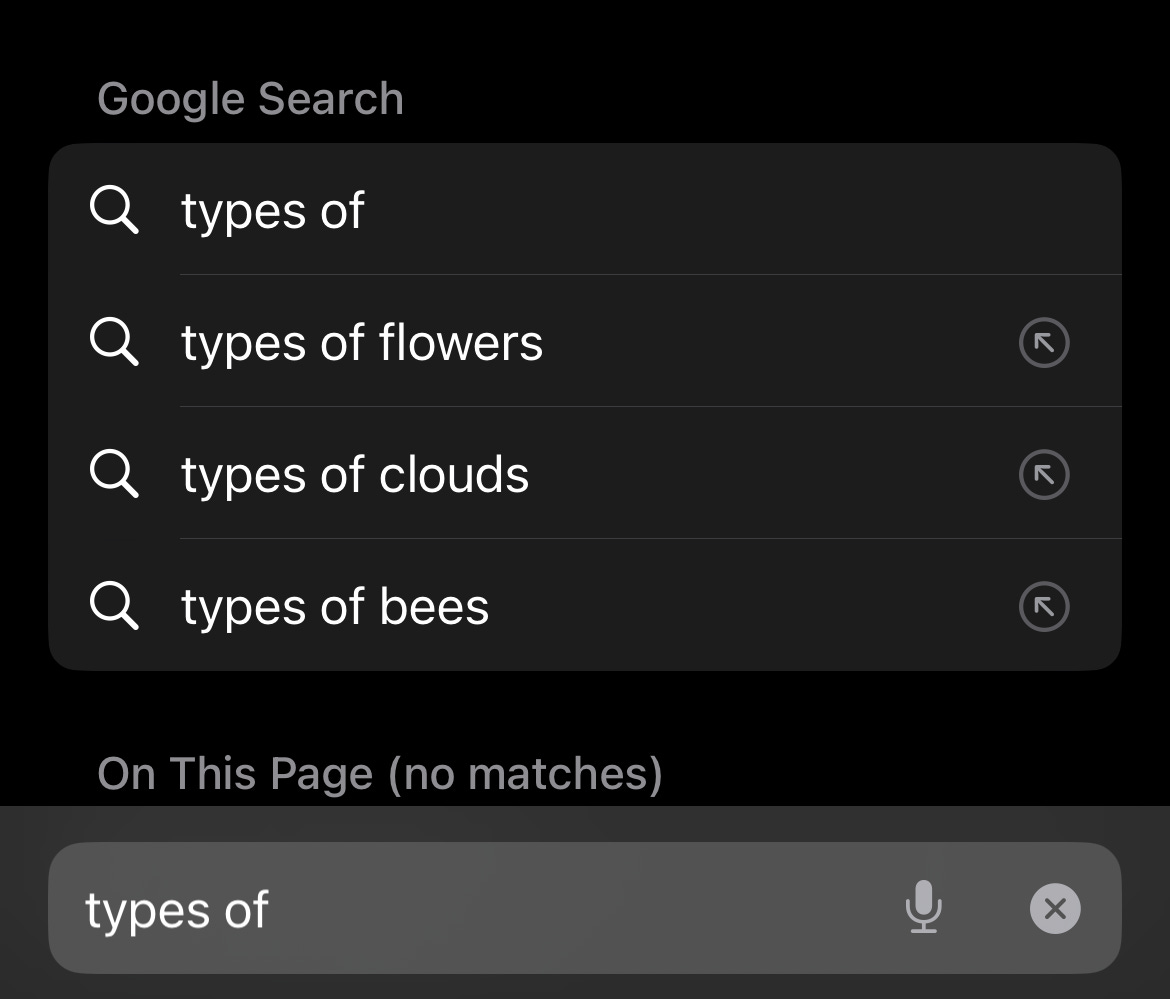Click the magnifier icon beside 'types of clouds'

(114, 475)
